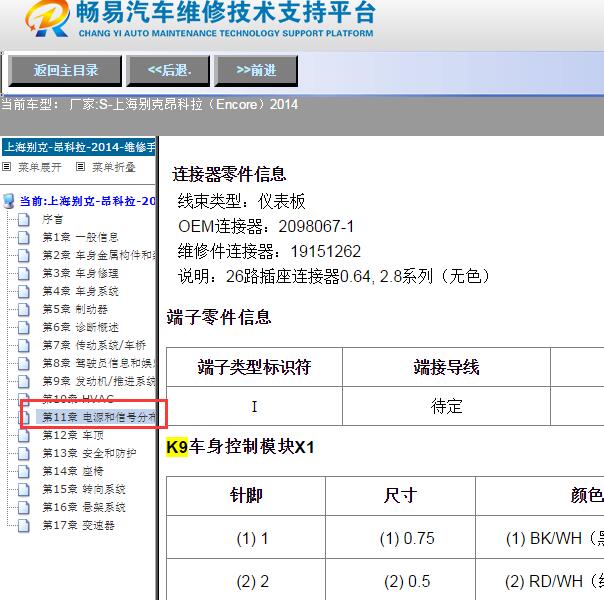
Task: Click page icon beside 第14章
Action: pyautogui.click(x=24, y=471)
